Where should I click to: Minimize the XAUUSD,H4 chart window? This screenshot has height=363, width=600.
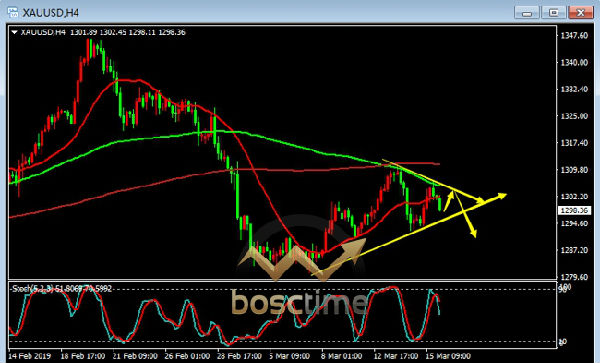[527, 13]
